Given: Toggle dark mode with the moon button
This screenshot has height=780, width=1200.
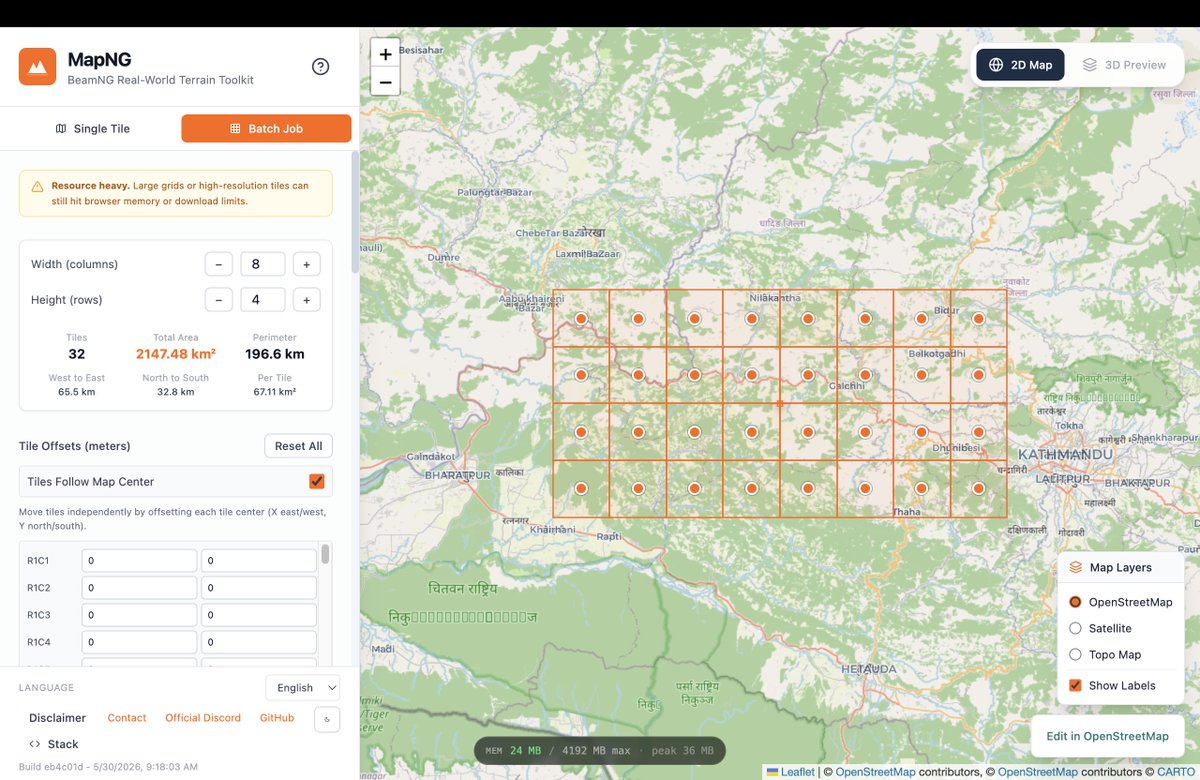Looking at the screenshot, I should [x=326, y=718].
